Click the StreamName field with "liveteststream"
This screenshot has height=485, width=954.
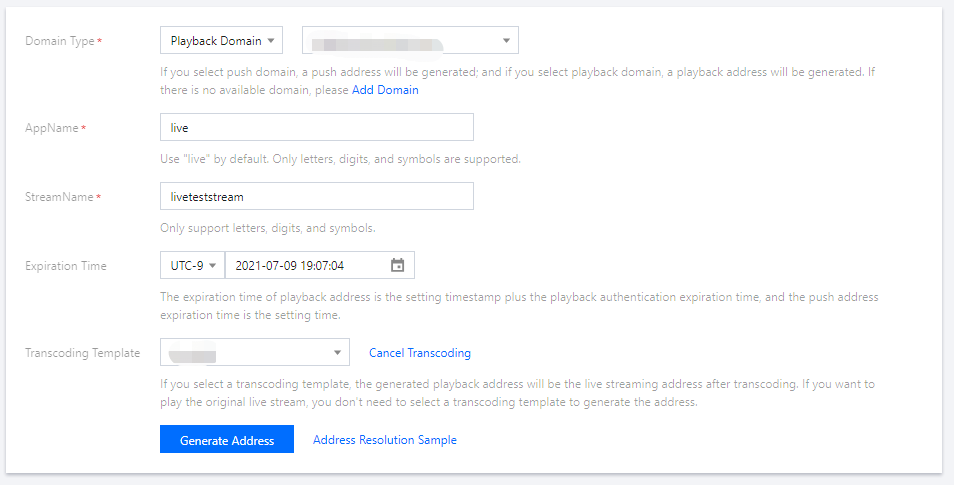(316, 197)
